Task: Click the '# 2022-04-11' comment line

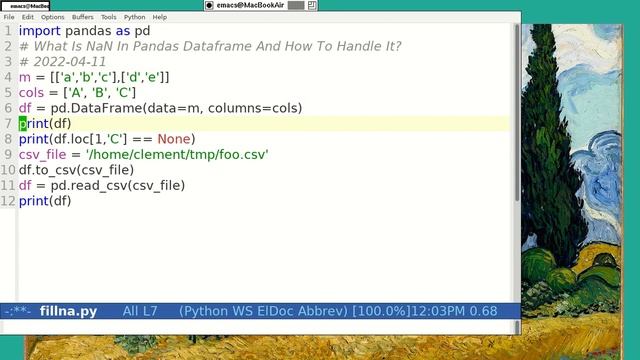Action: tap(62, 62)
